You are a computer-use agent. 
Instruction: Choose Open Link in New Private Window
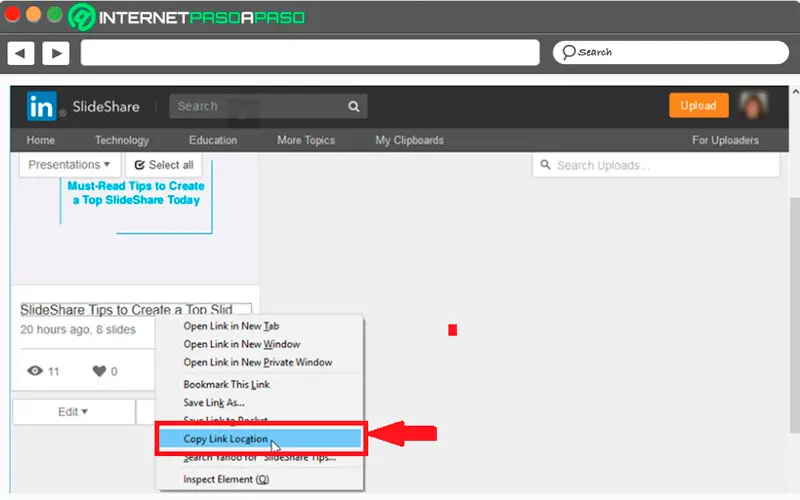click(260, 362)
